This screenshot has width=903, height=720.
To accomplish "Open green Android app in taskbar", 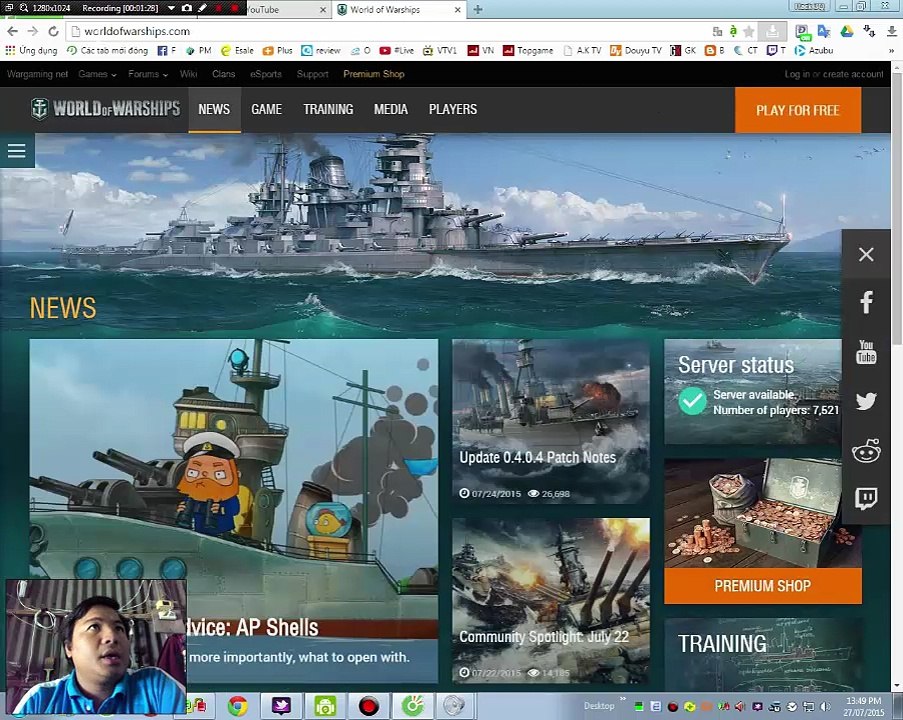I will point(325,706).
